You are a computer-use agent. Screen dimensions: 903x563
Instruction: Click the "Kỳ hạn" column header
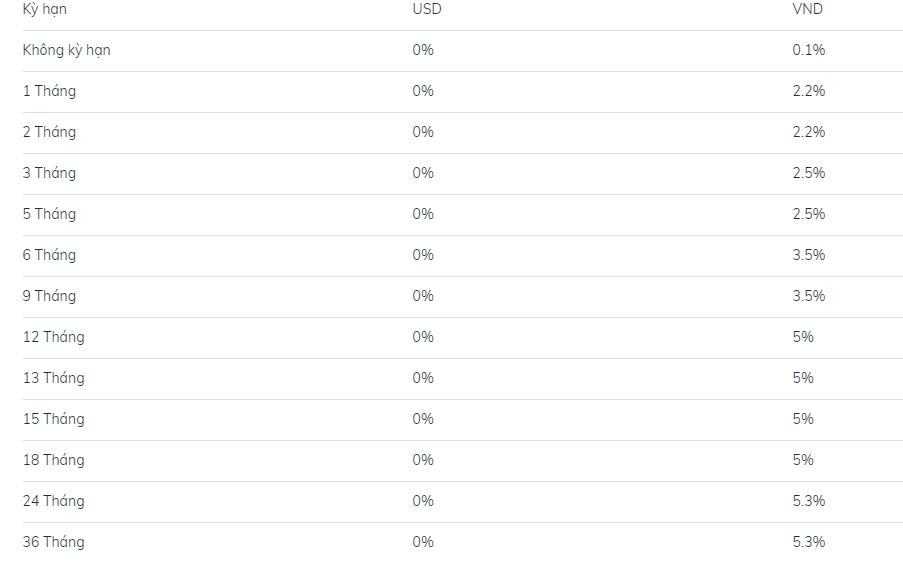(x=46, y=9)
